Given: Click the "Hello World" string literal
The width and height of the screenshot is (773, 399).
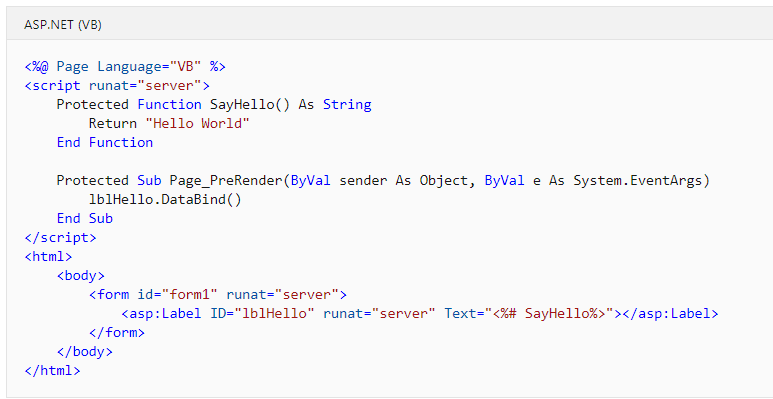Looking at the screenshot, I should [x=197, y=123].
